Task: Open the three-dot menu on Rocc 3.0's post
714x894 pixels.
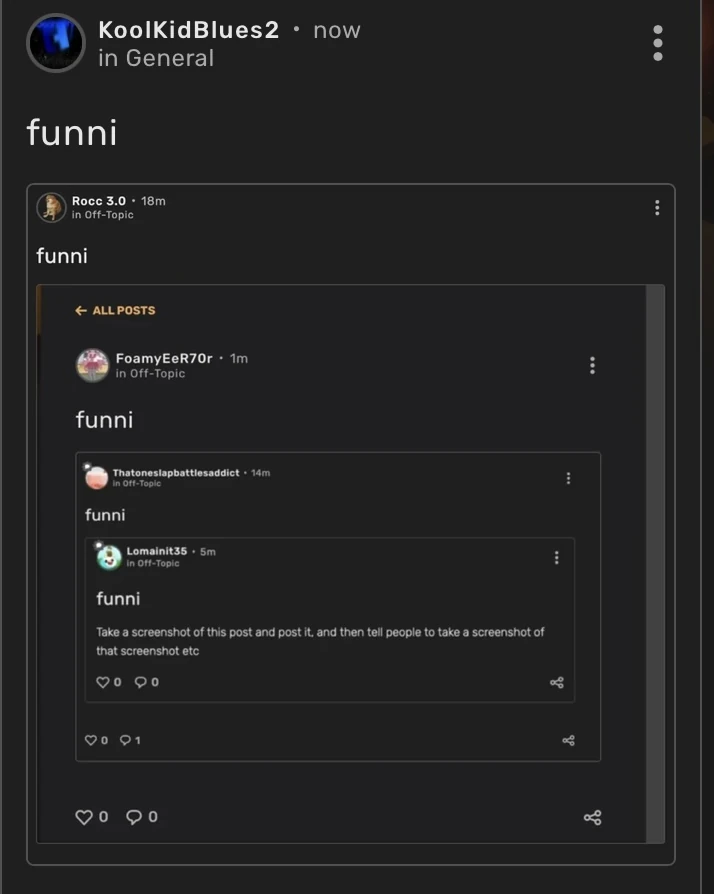Action: tap(657, 207)
